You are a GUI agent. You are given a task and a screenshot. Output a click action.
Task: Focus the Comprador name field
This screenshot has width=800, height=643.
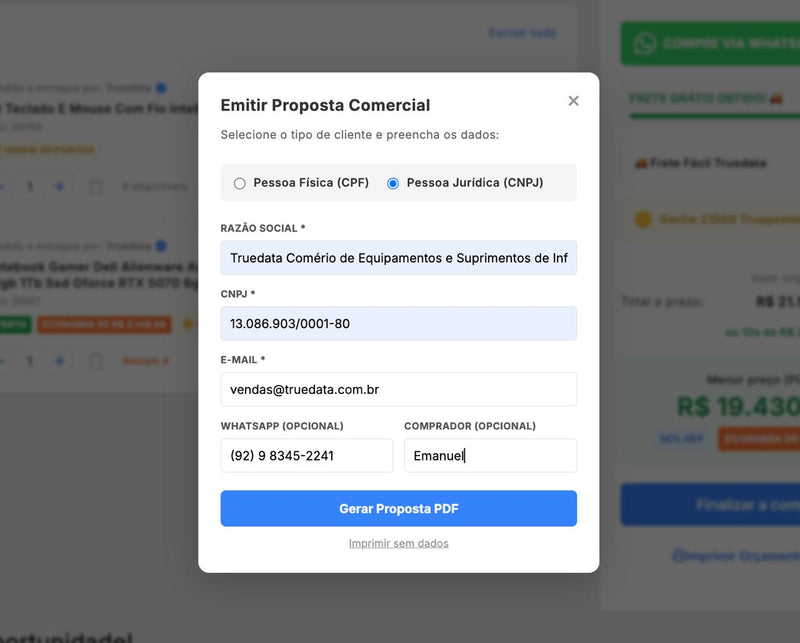(x=490, y=456)
